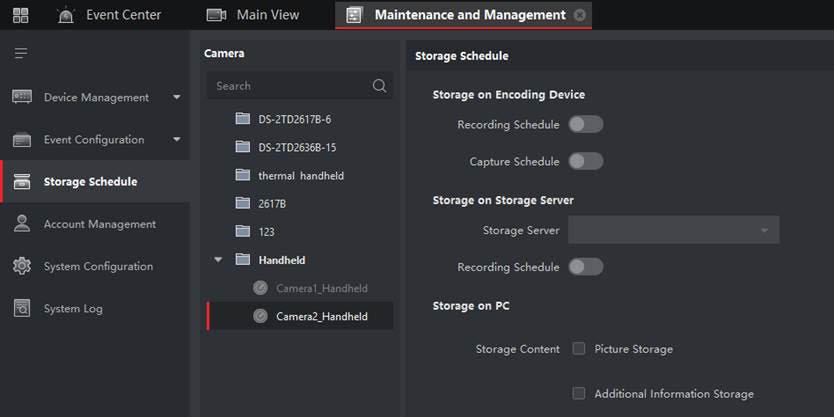
Task: Open the DS-2TD2617B-6 camera folder
Action: tap(294, 119)
